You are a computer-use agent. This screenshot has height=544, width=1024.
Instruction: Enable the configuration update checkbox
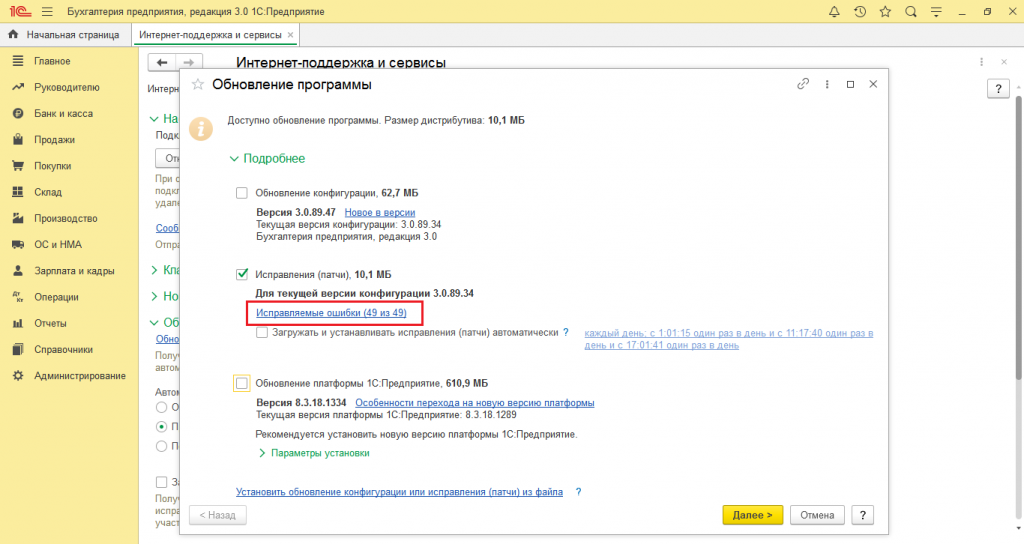click(x=241, y=193)
